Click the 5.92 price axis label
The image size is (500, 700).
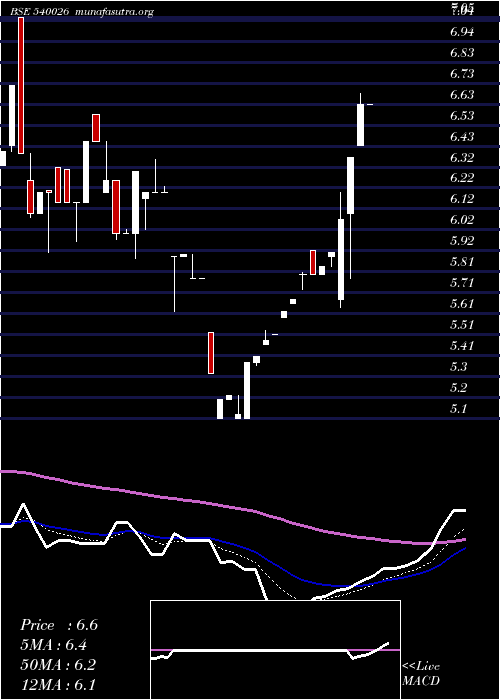462,241
